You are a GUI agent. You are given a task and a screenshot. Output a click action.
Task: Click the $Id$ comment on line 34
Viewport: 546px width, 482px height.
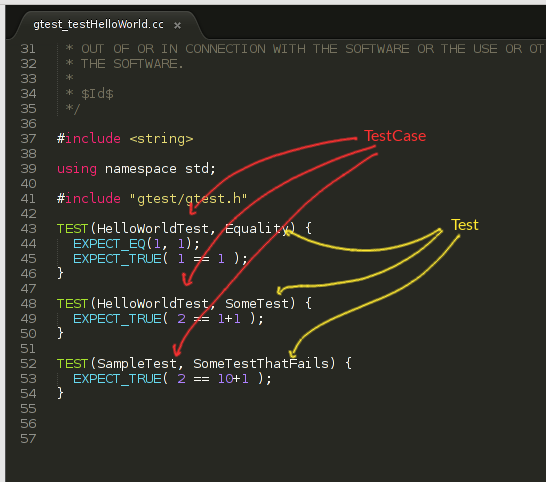[x=97, y=94]
